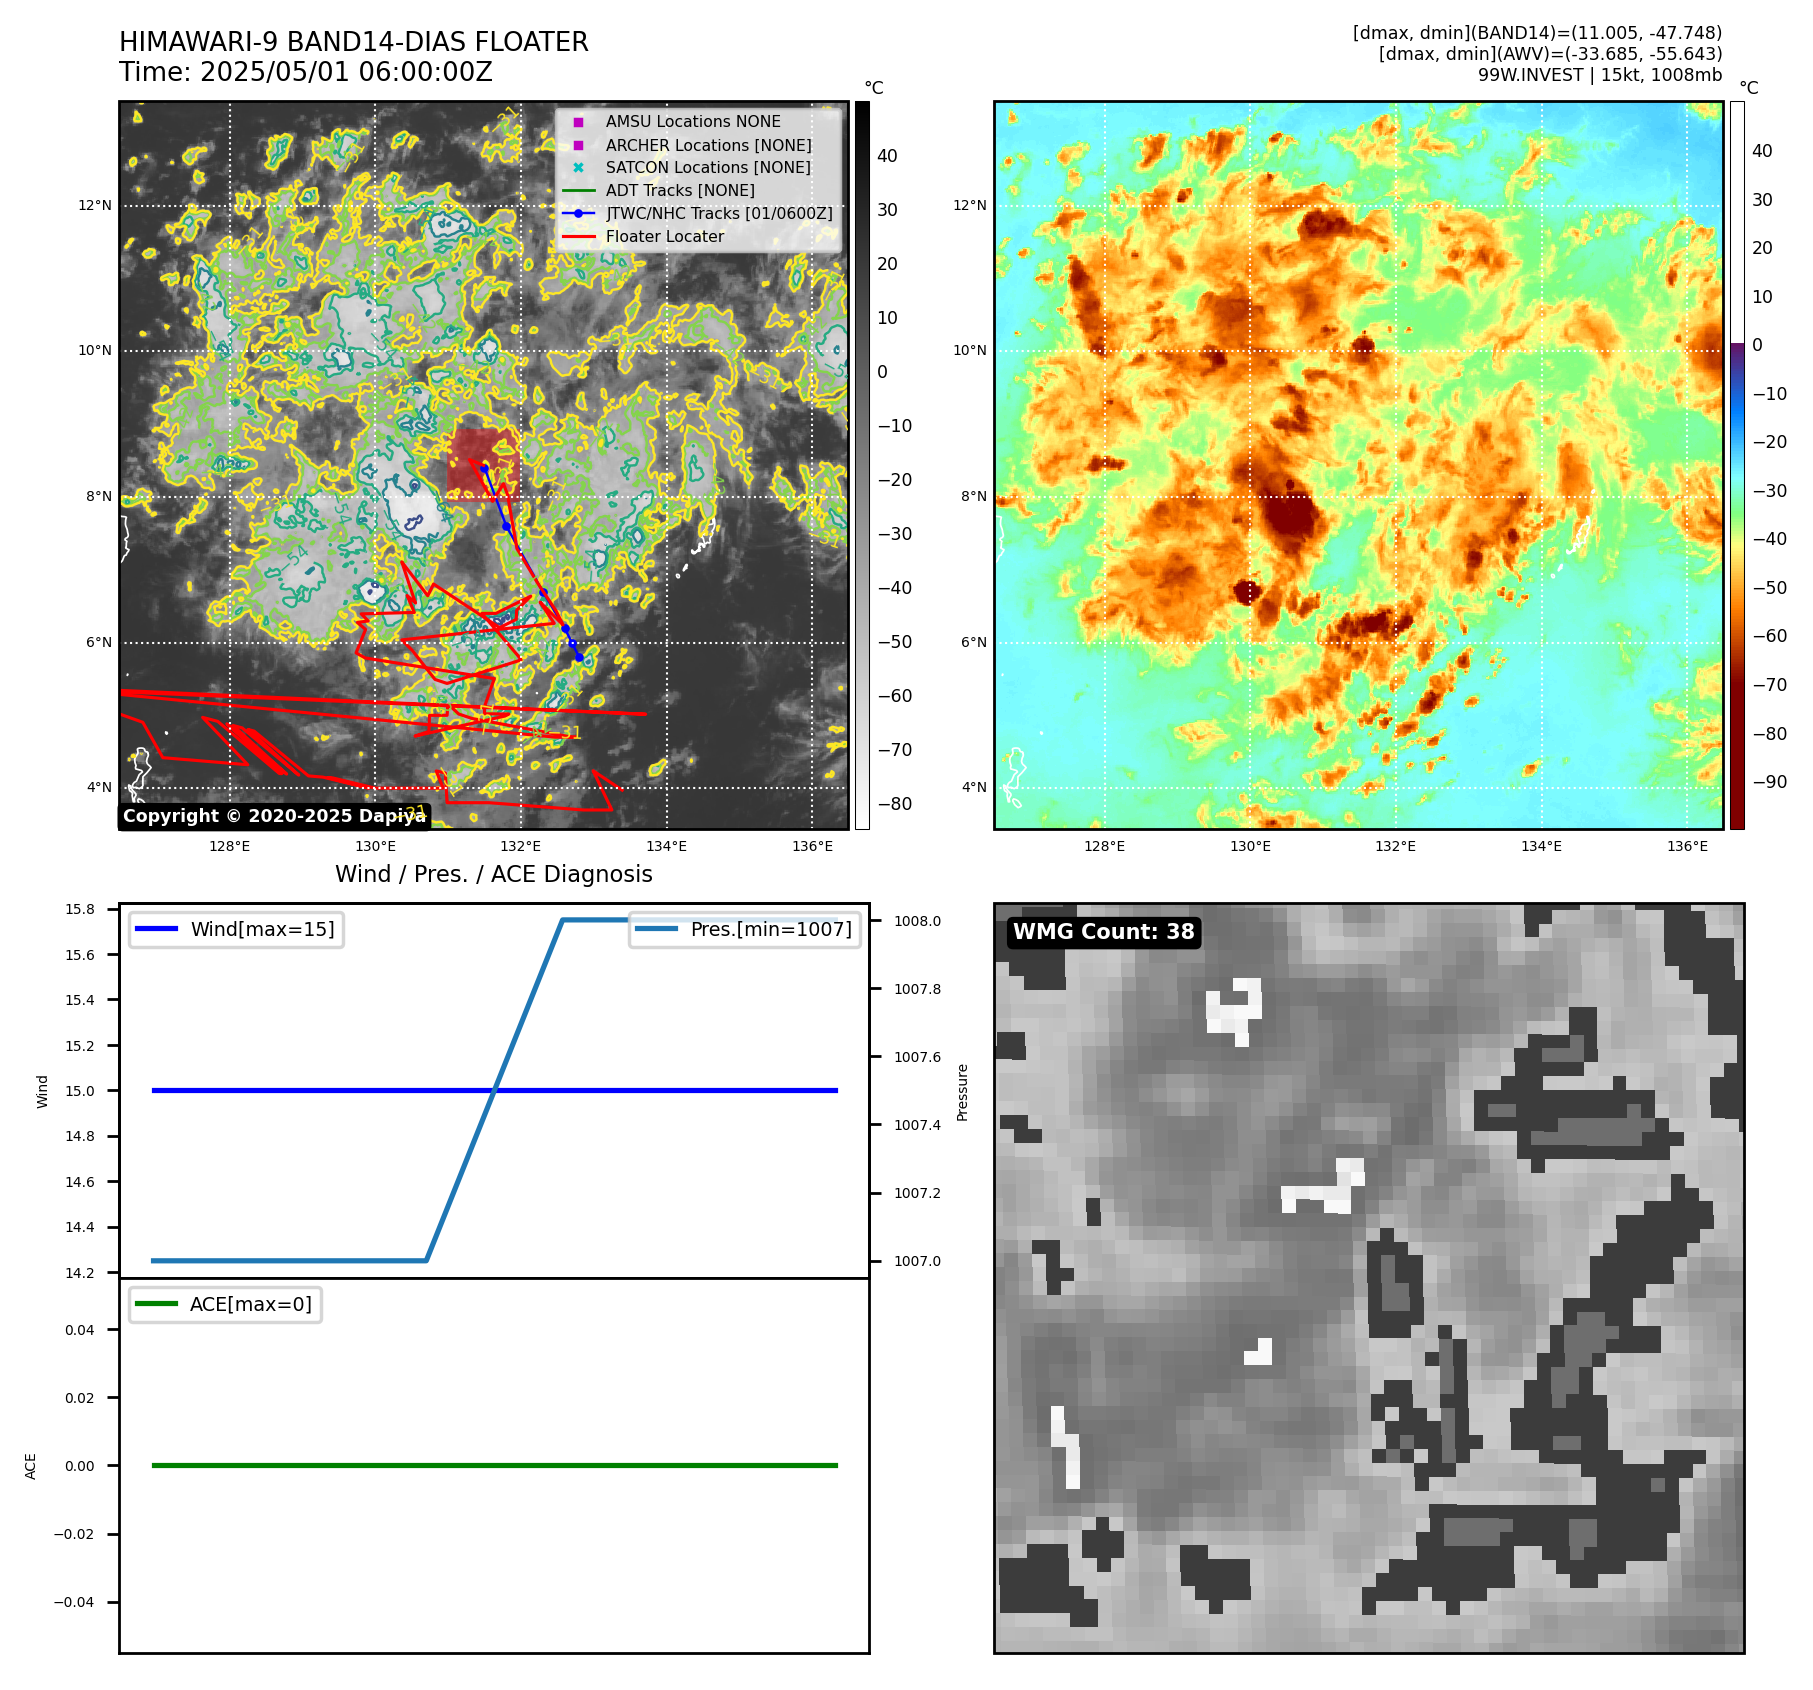This screenshot has width=1813, height=1690.
Task: Click the Copyright © 2020-2025 Dapiya label
Action: coord(275,816)
